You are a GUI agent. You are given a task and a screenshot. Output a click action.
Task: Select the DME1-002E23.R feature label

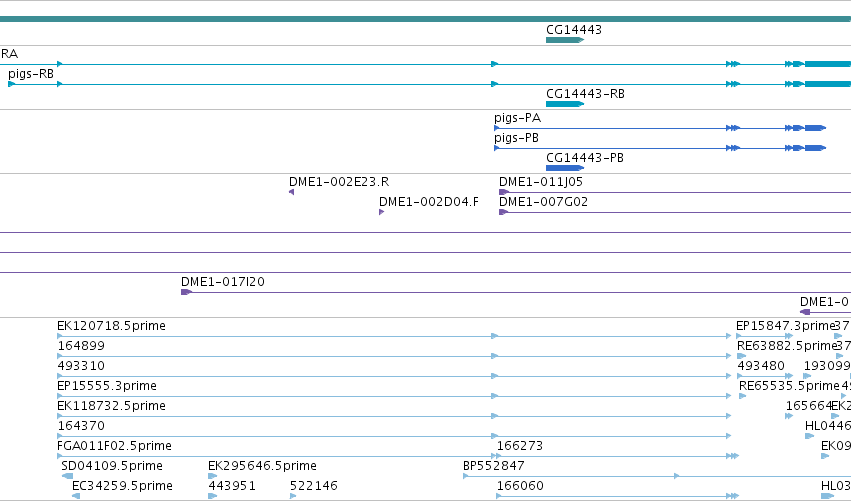339,182
